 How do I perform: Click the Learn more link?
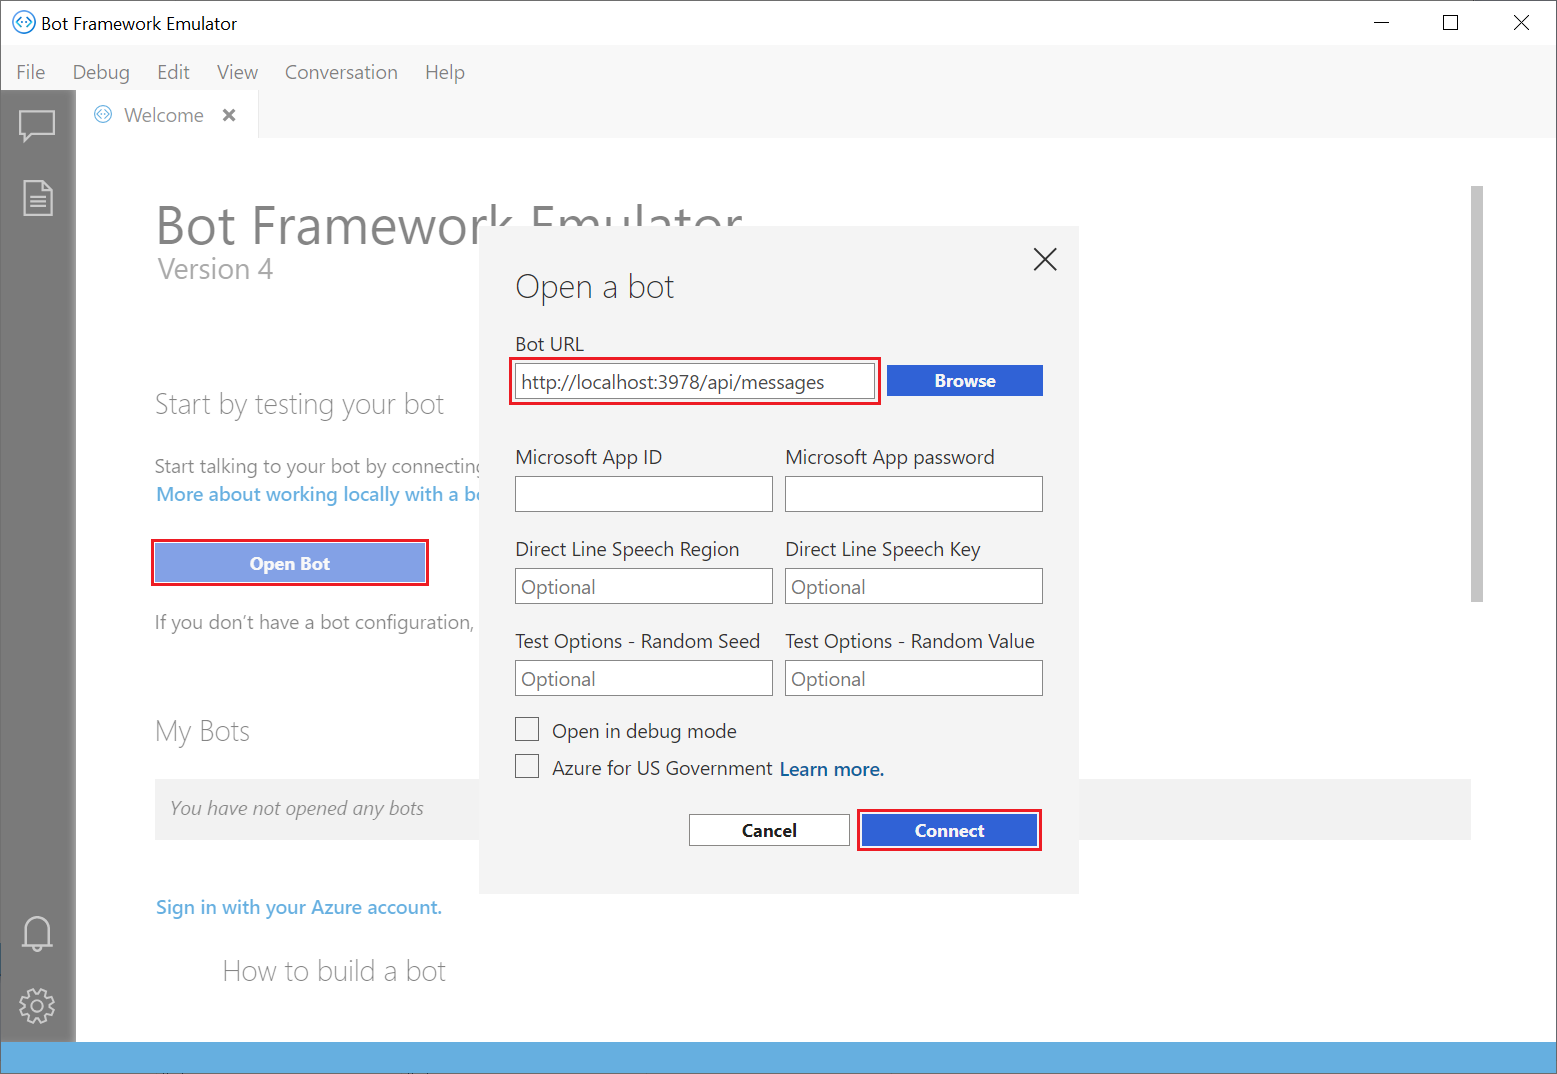click(830, 768)
